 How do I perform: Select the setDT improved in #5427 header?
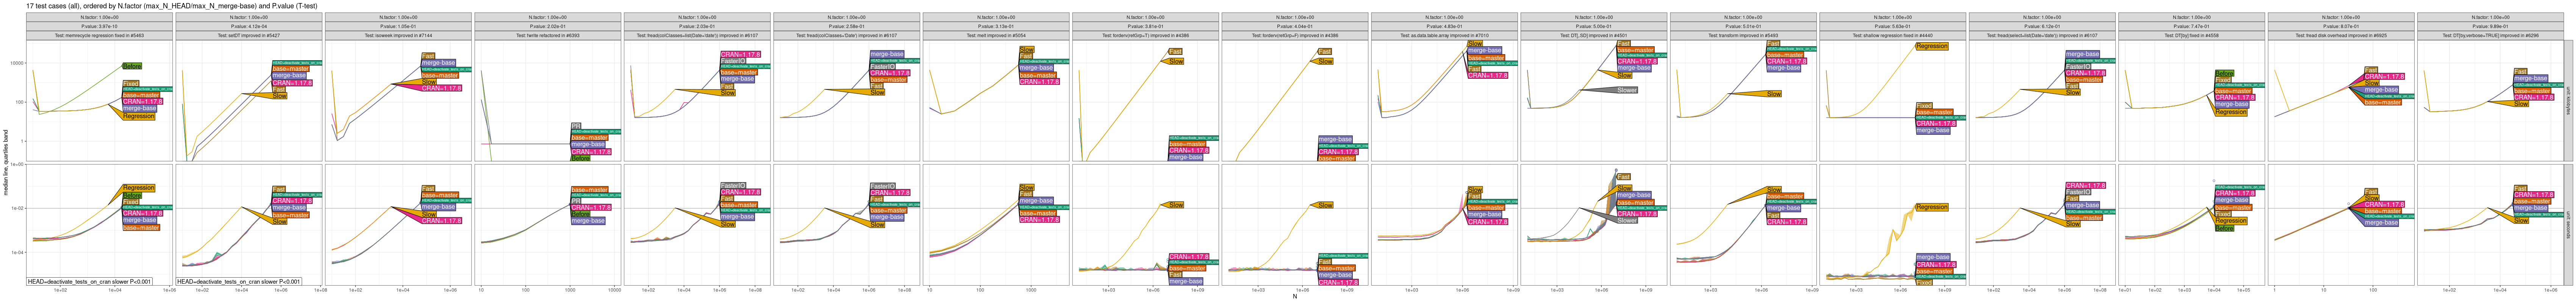point(248,35)
